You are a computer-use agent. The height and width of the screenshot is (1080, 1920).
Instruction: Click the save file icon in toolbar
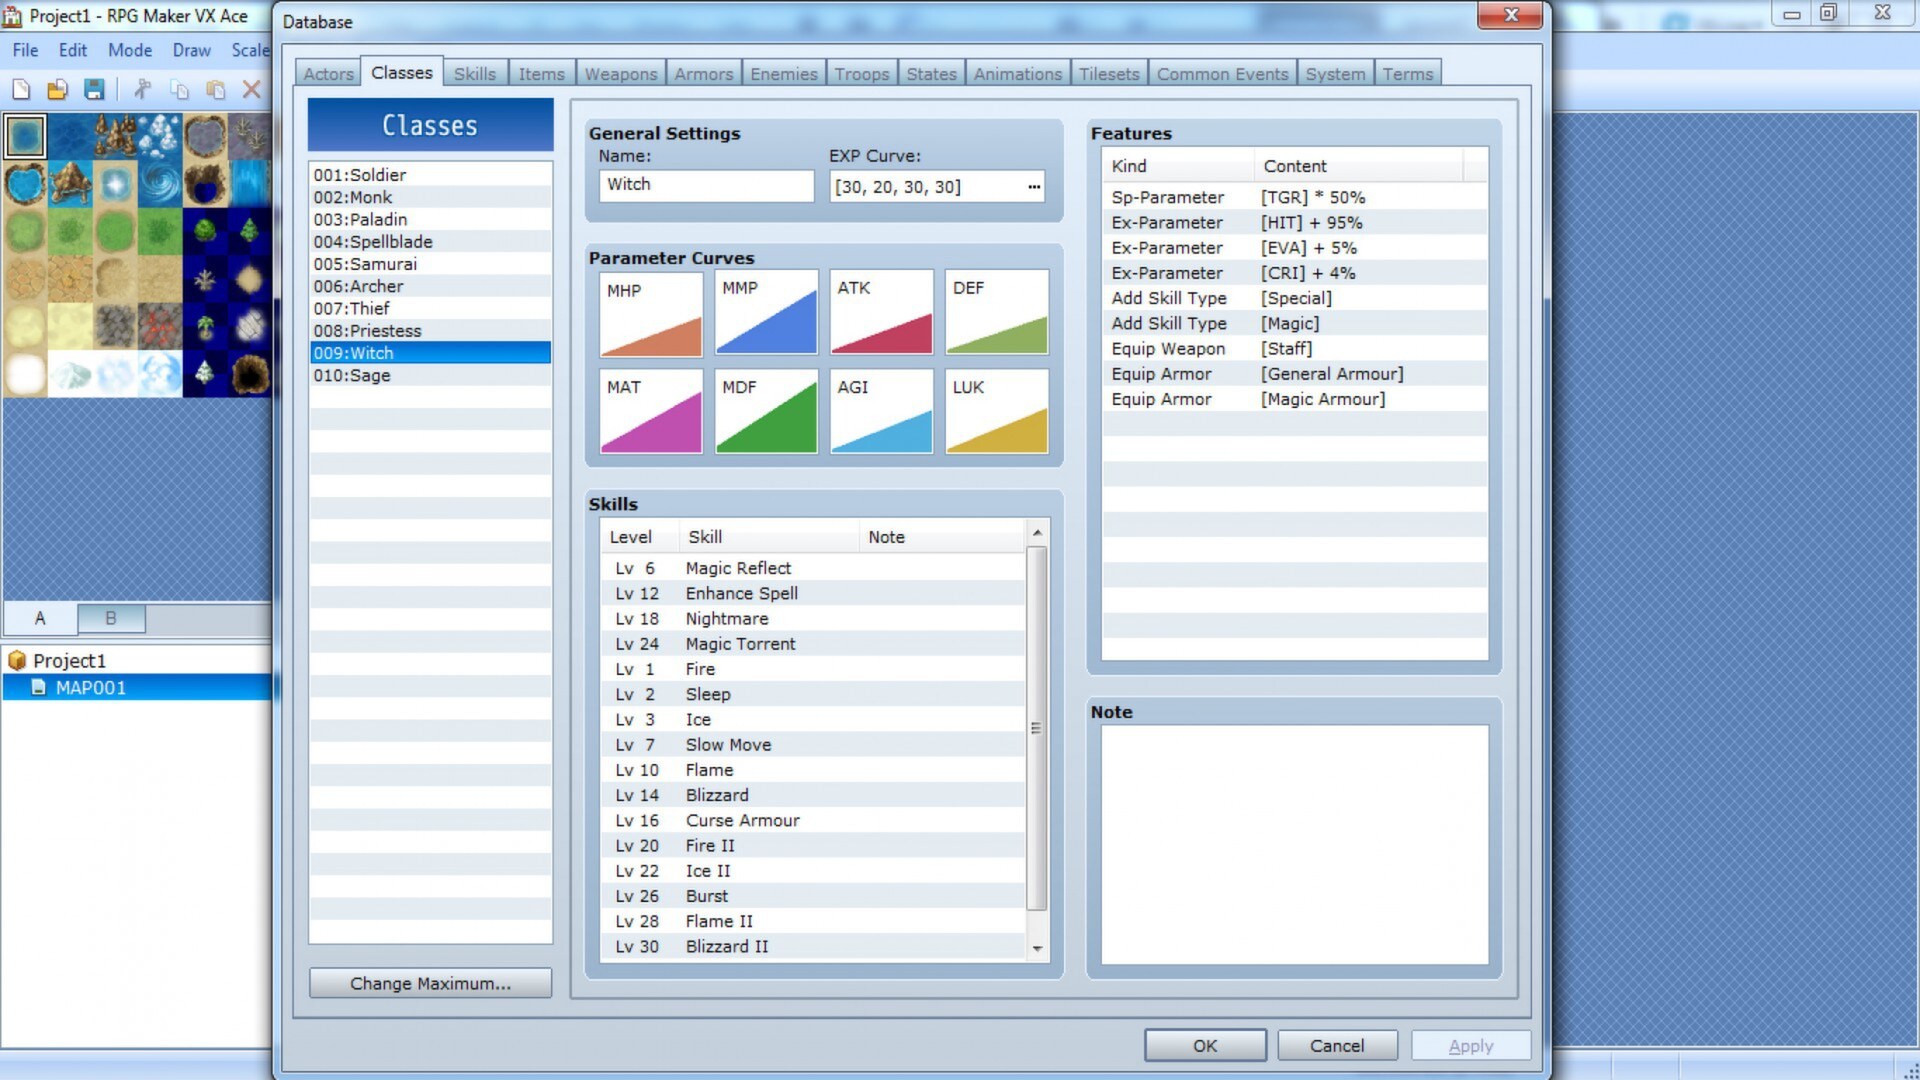pos(95,90)
